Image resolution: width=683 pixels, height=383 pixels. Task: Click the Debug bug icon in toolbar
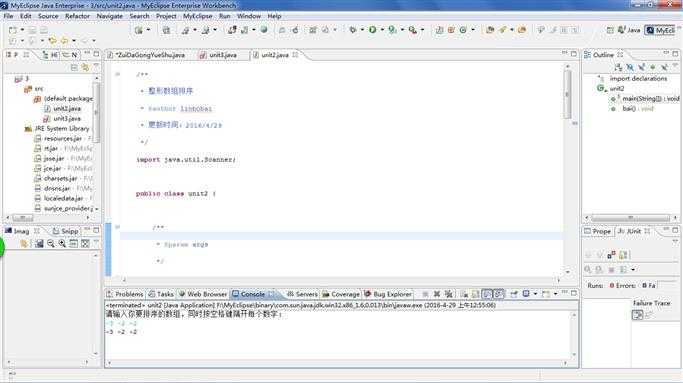coord(352,30)
